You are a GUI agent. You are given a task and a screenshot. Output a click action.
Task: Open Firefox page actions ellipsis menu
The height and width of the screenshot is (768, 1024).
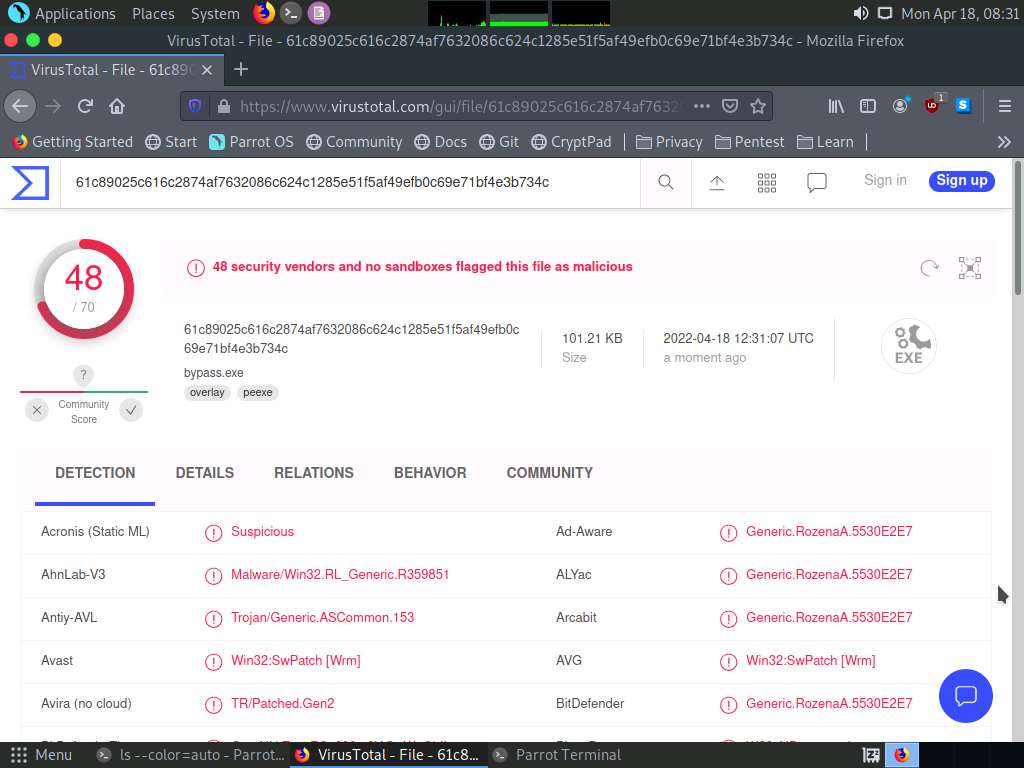(702, 106)
